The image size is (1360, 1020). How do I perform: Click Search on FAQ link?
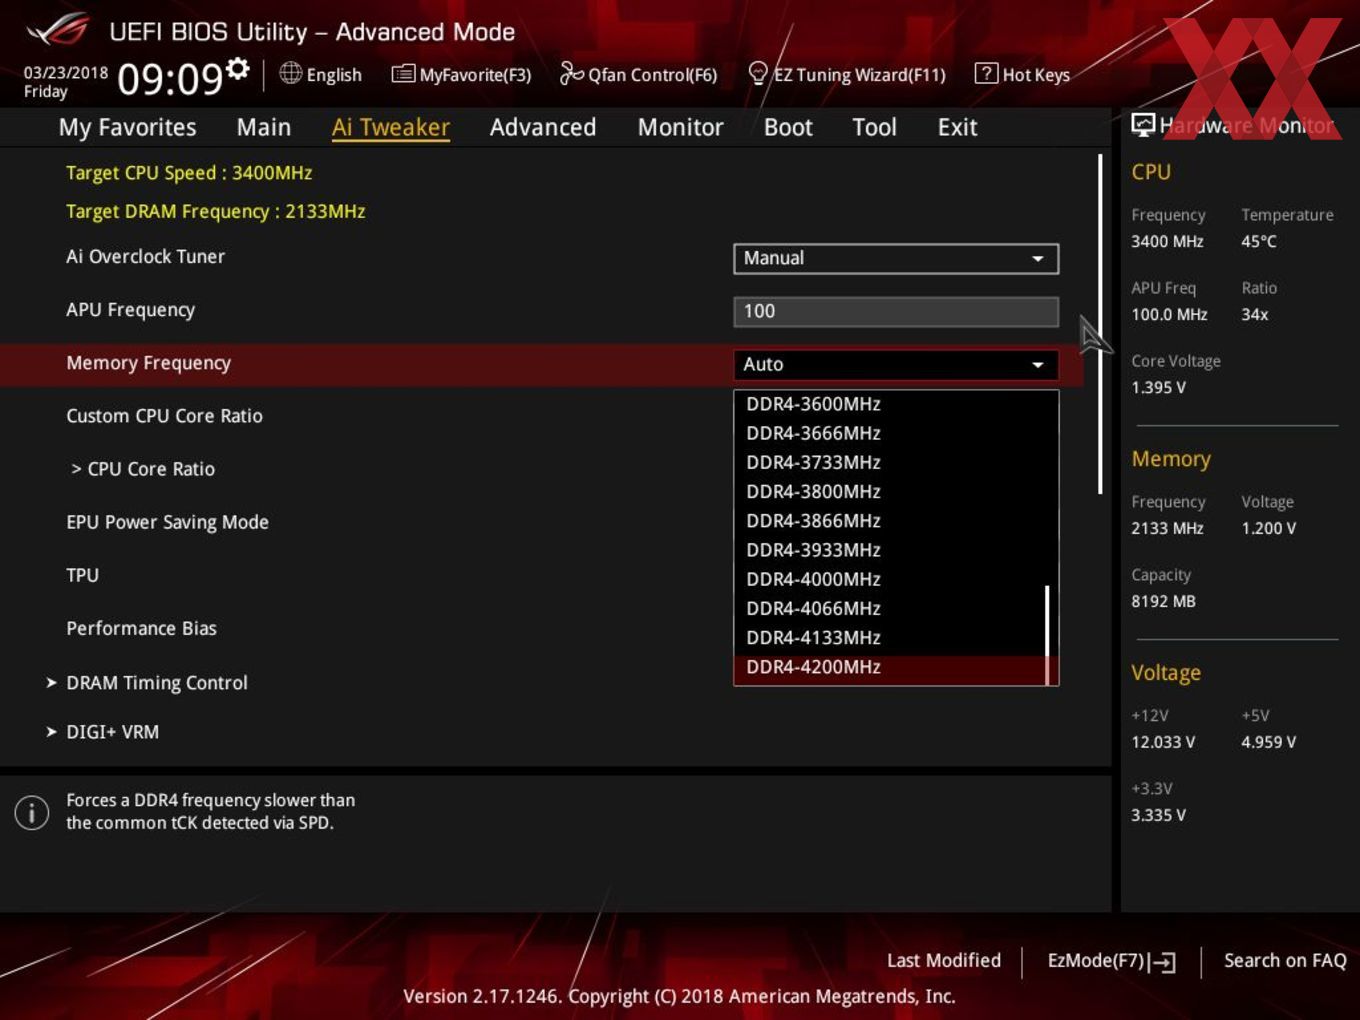pyautogui.click(x=1285, y=960)
